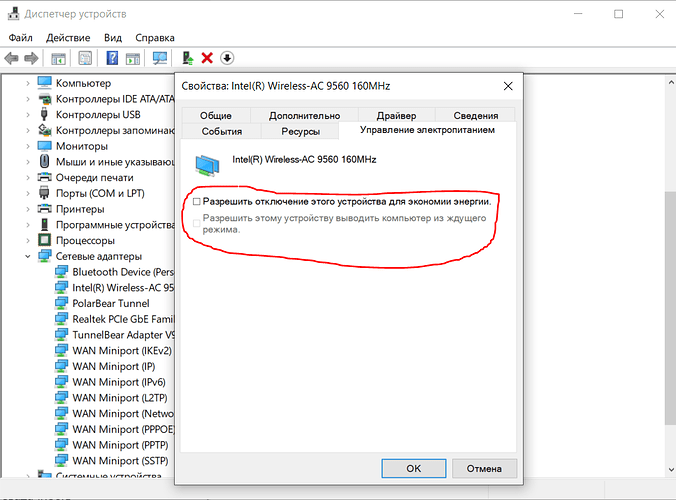
Task: Expand the Программные устройства node
Action: coord(28,225)
